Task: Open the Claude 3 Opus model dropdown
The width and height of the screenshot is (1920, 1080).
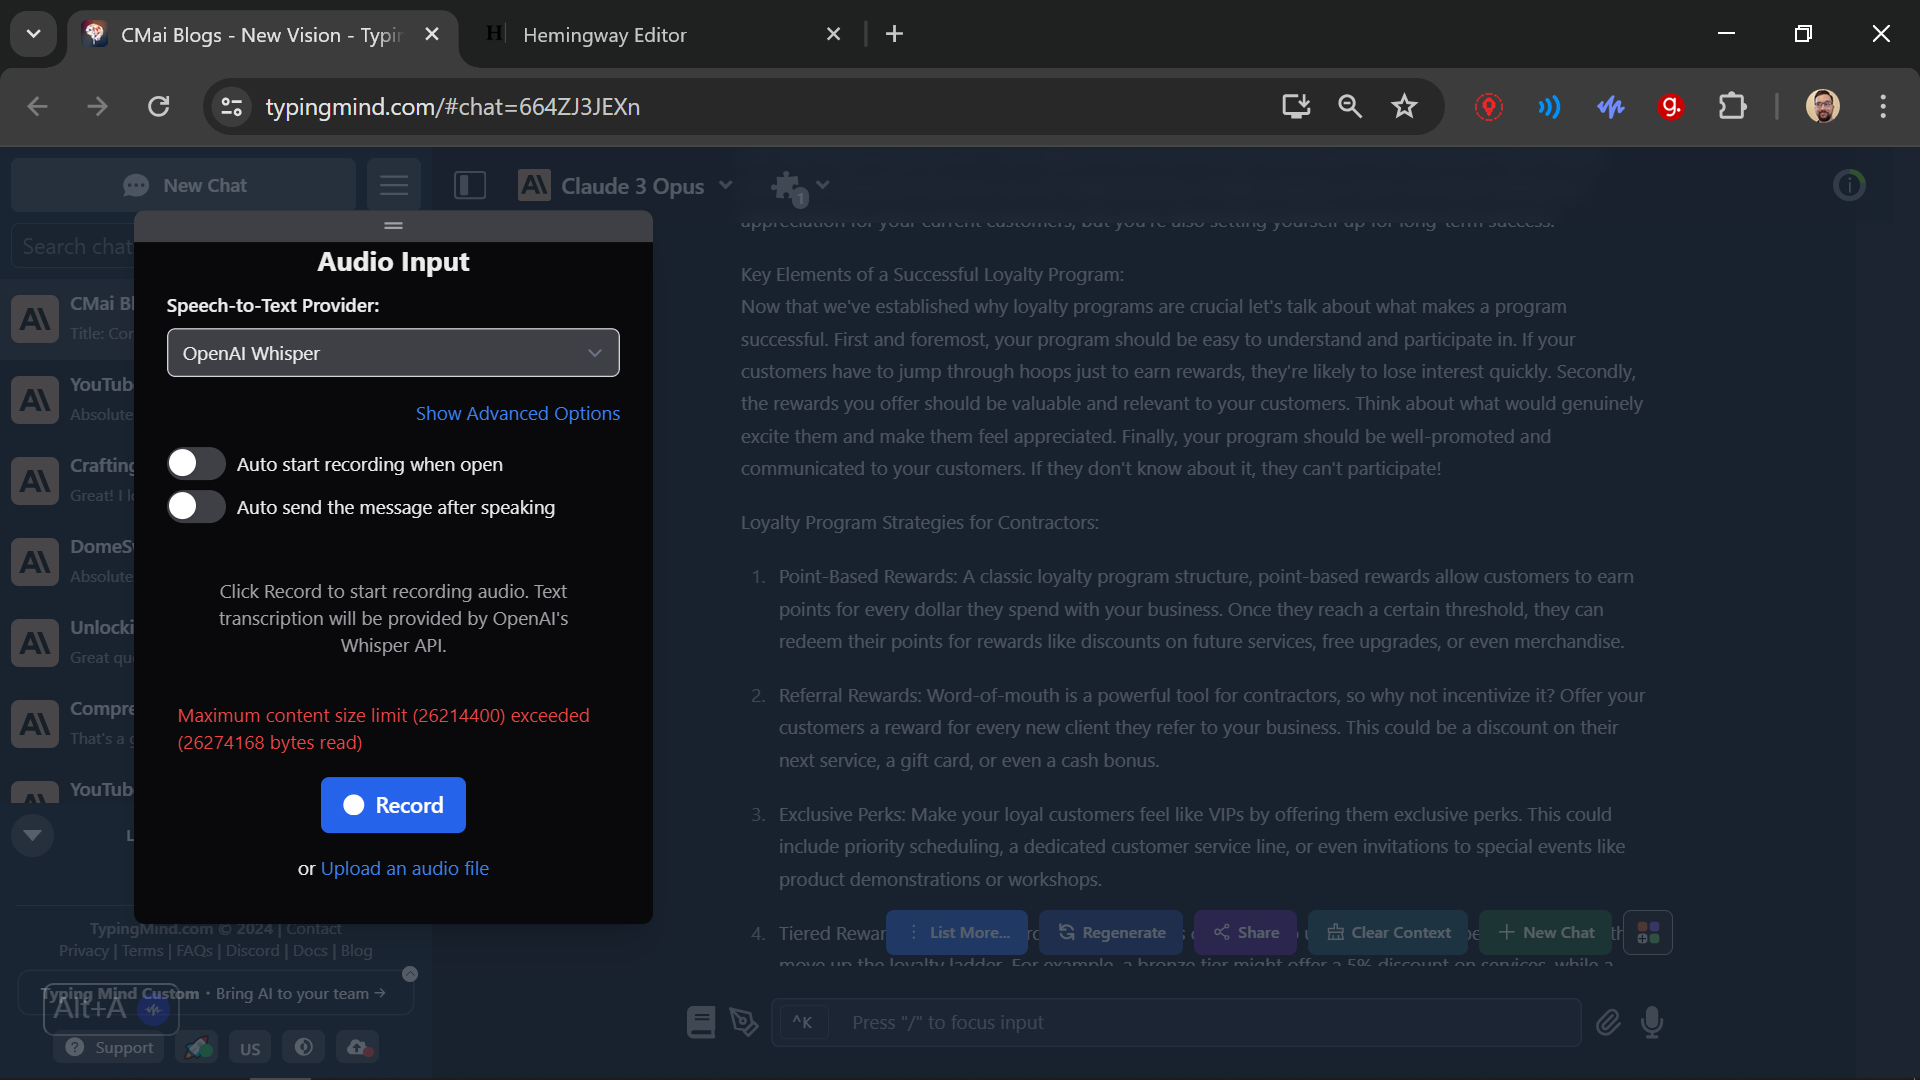Action: [x=626, y=186]
